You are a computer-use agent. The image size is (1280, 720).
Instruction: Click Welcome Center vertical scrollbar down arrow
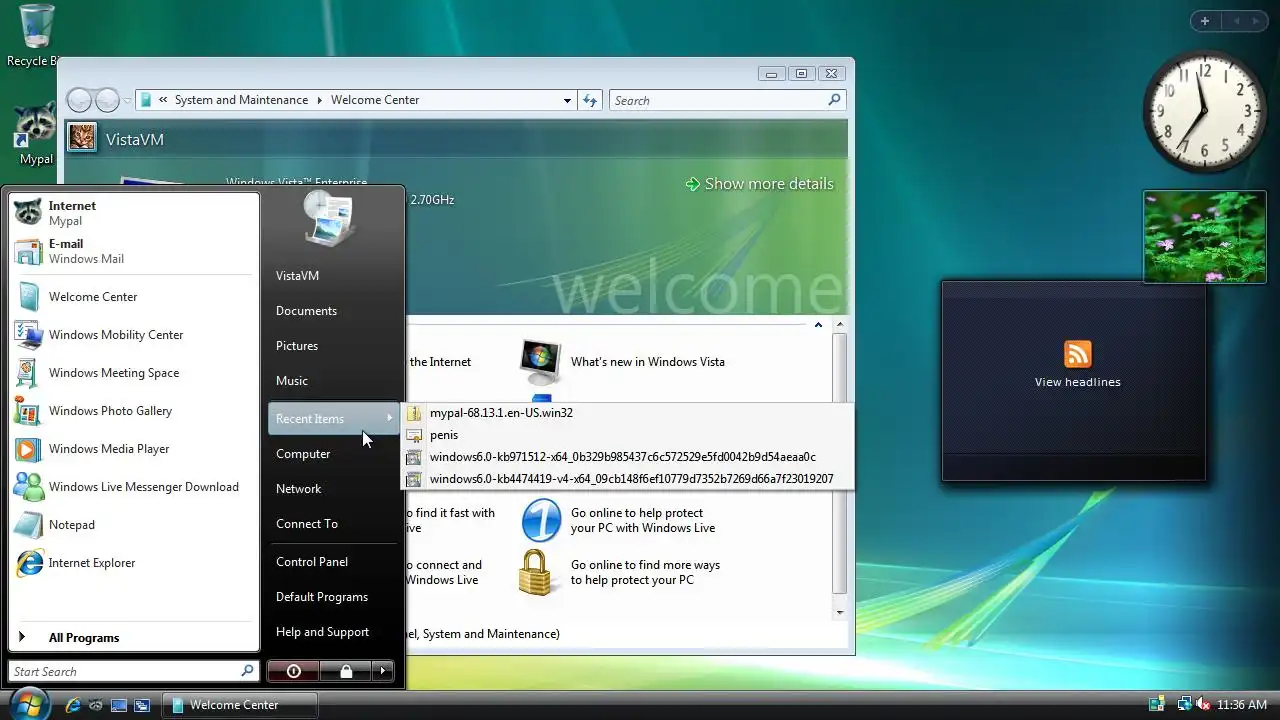pos(840,612)
